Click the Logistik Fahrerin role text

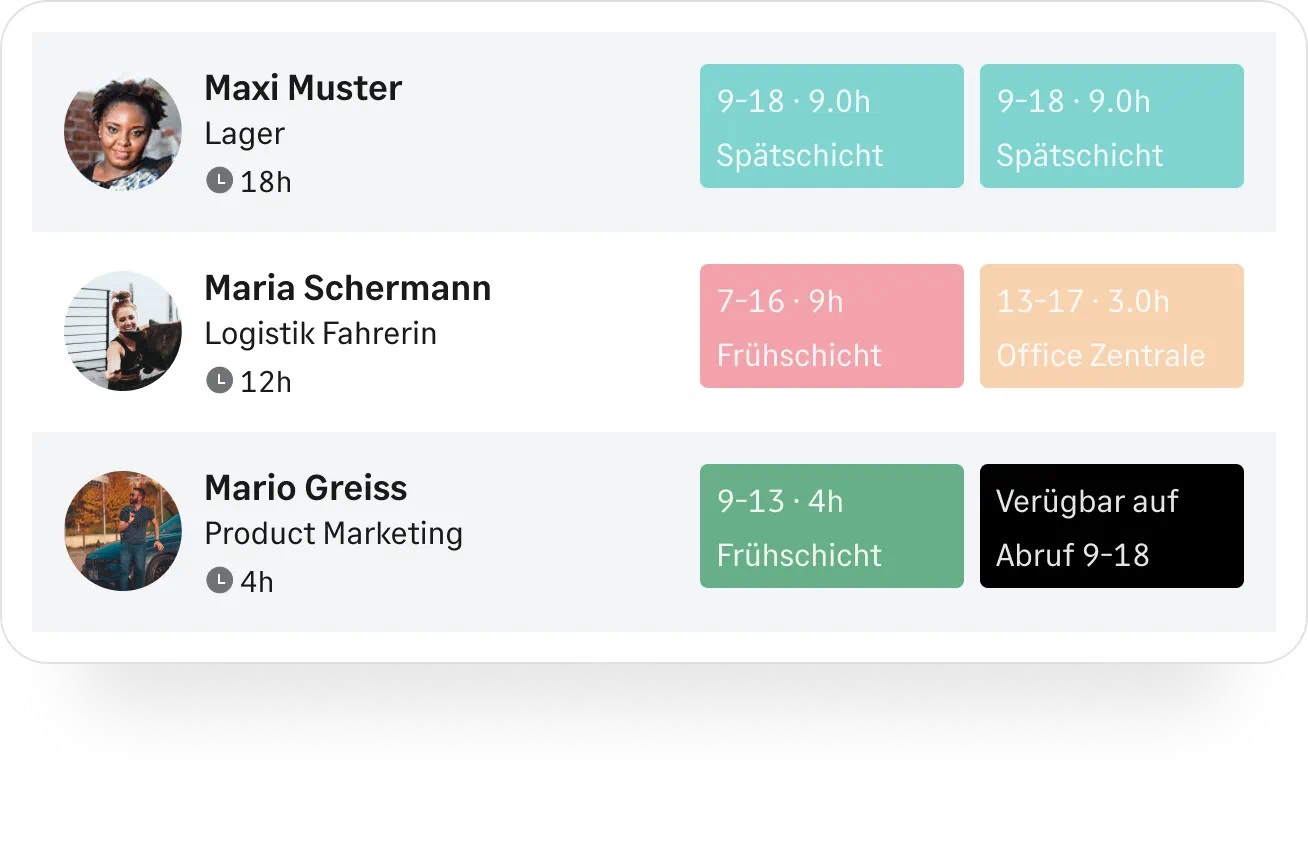(321, 334)
